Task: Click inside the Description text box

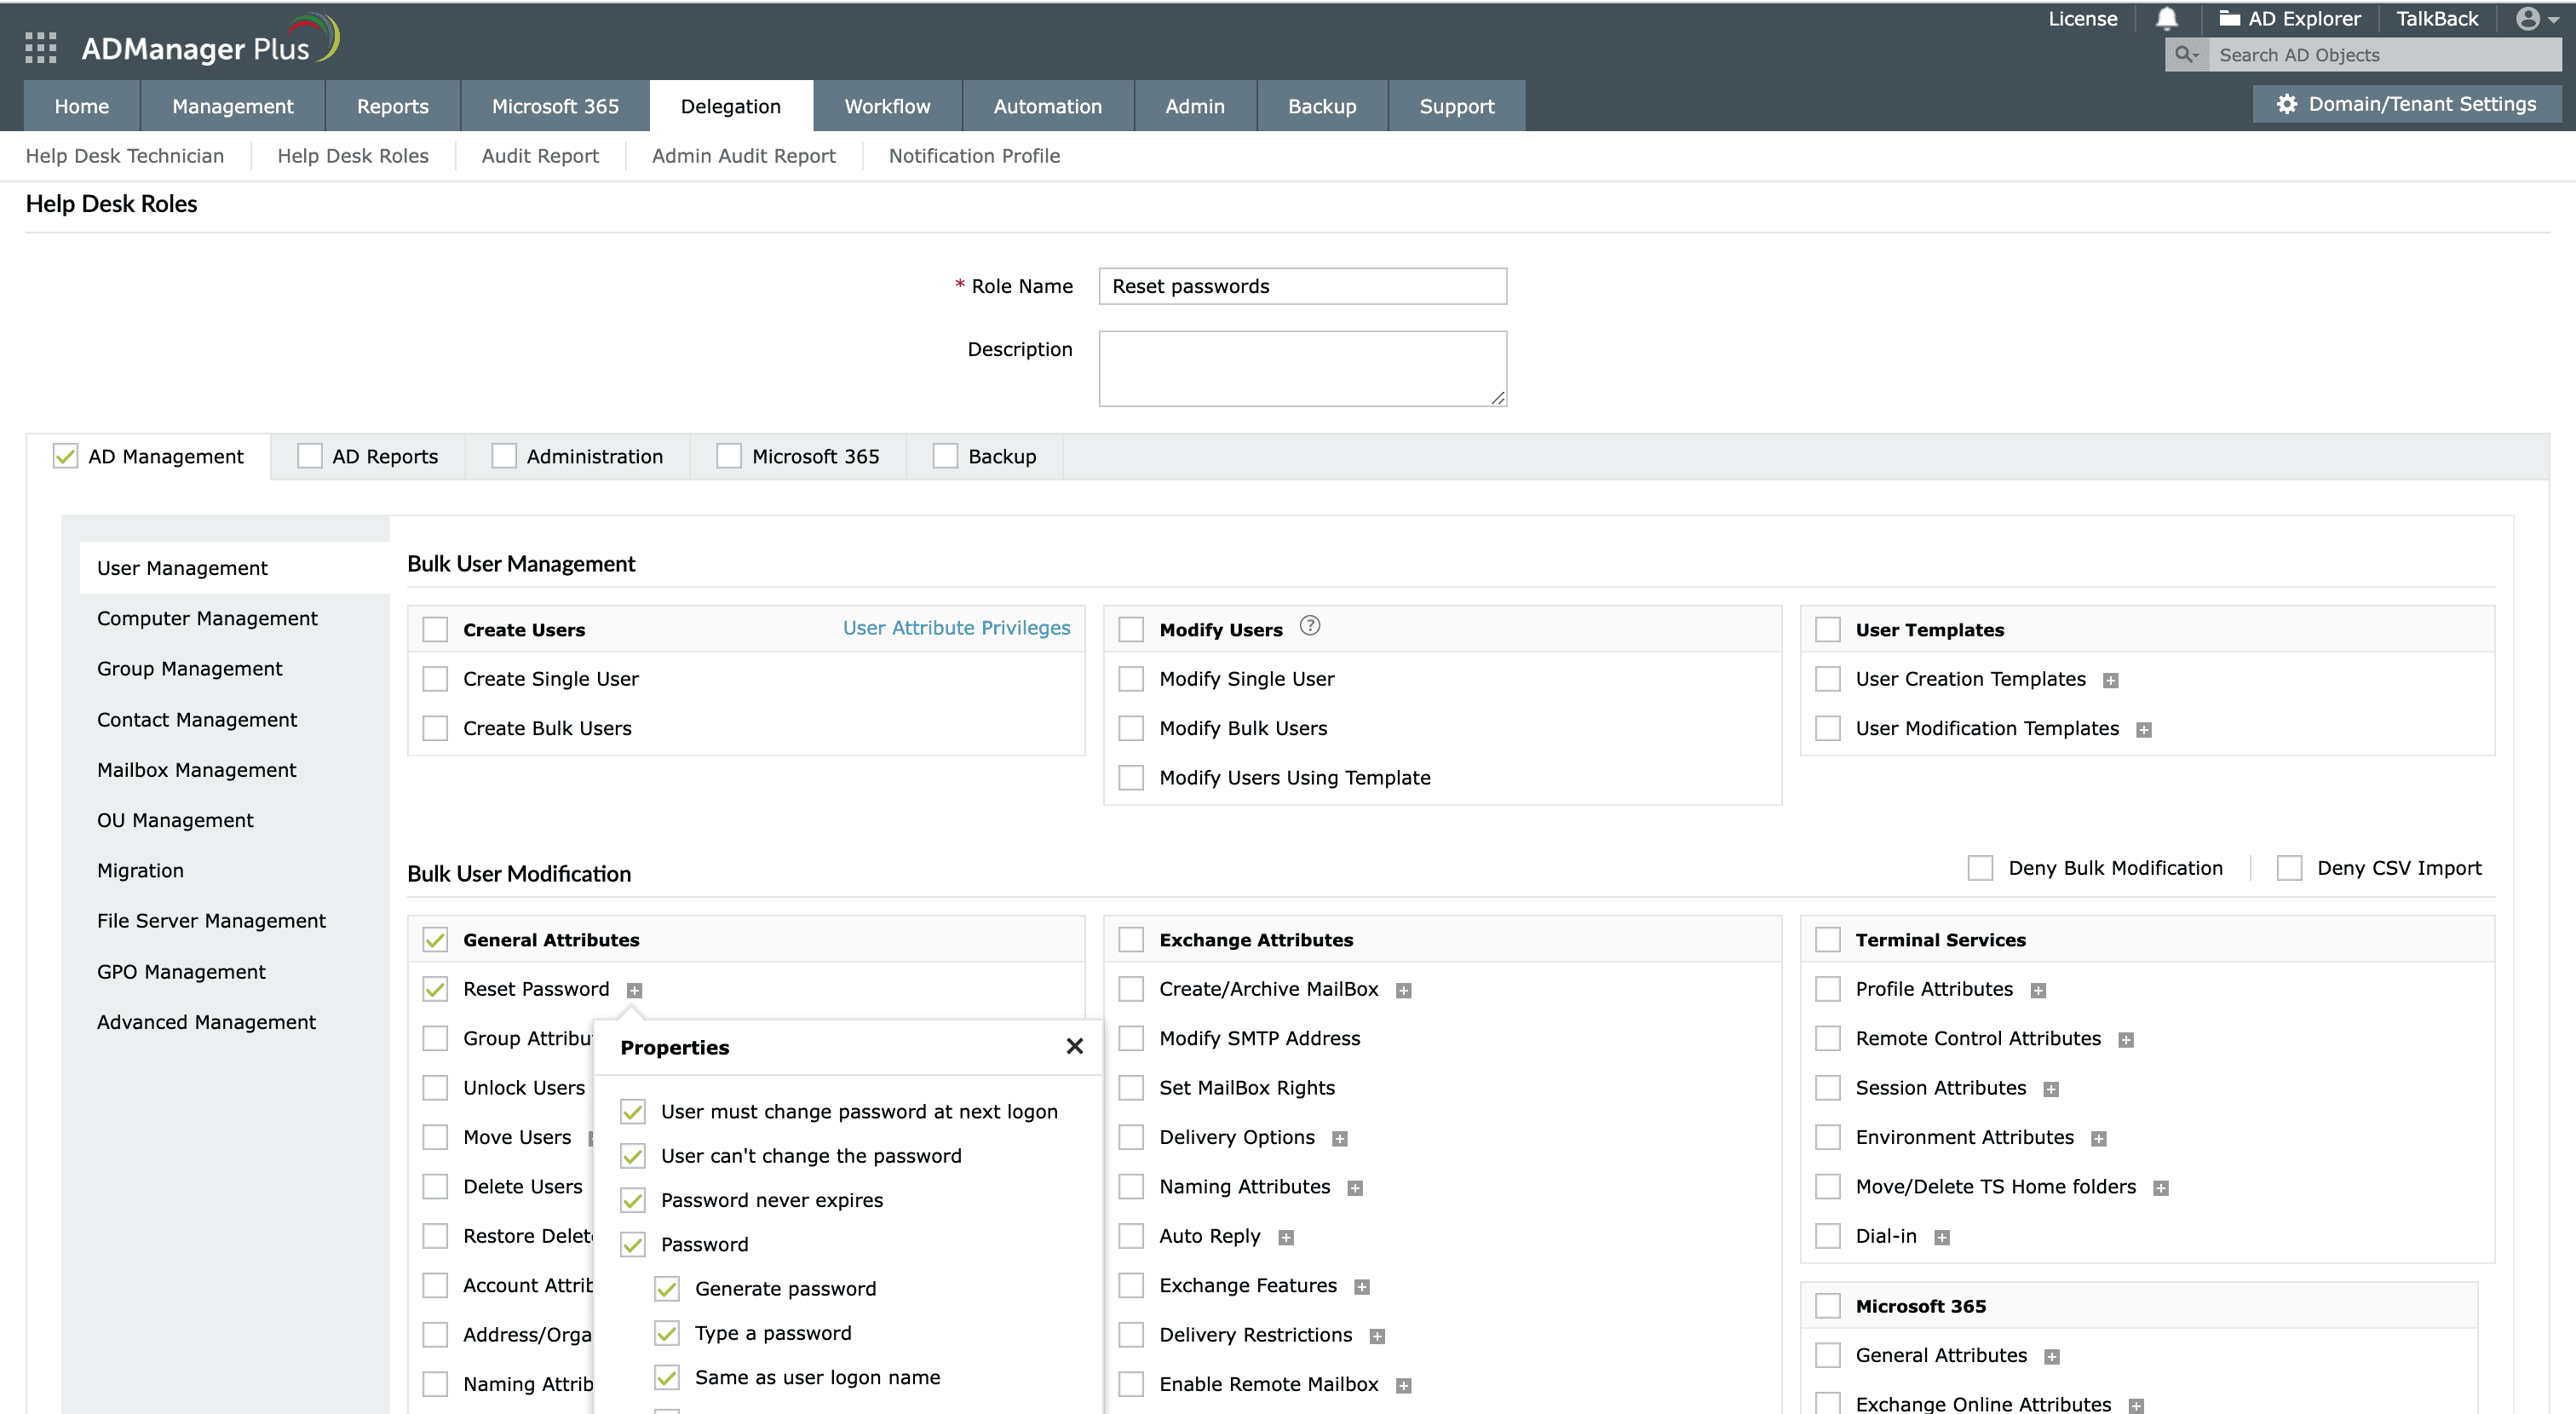Action: coord(1300,367)
